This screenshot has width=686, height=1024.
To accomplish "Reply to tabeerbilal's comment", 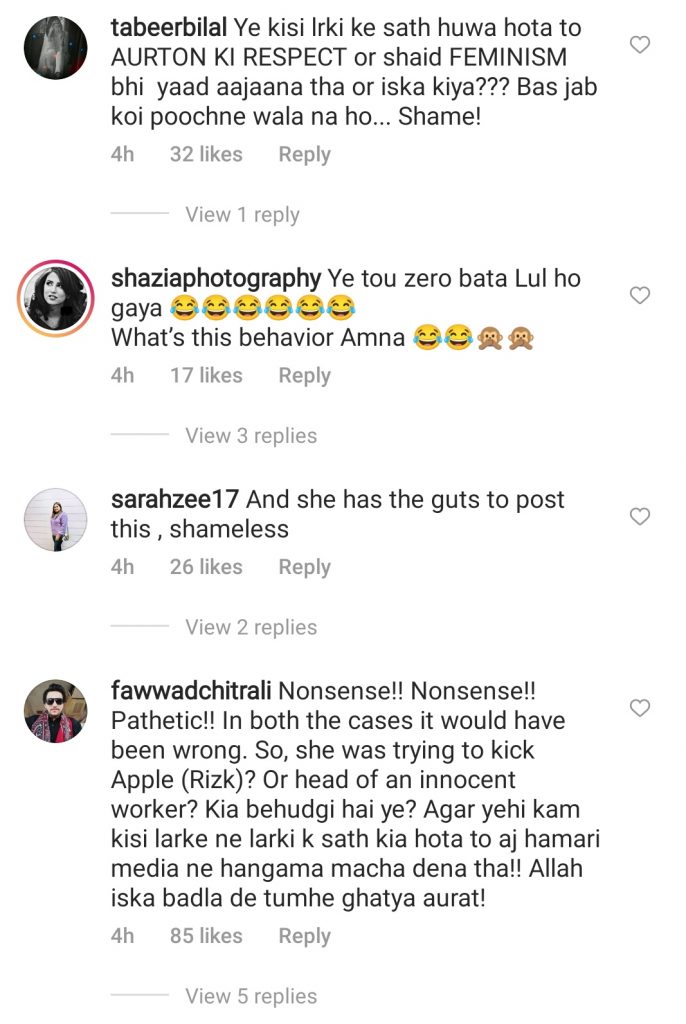I will click(x=304, y=154).
